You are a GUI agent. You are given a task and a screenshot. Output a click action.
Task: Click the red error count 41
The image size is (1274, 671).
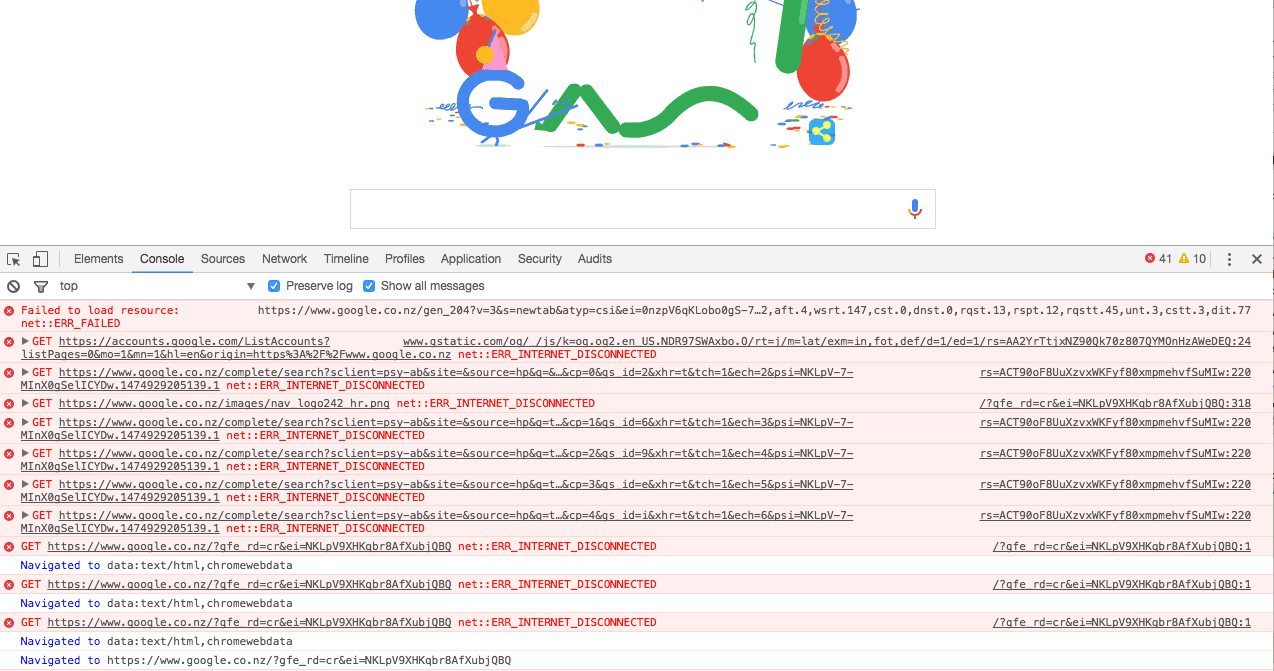1159,259
